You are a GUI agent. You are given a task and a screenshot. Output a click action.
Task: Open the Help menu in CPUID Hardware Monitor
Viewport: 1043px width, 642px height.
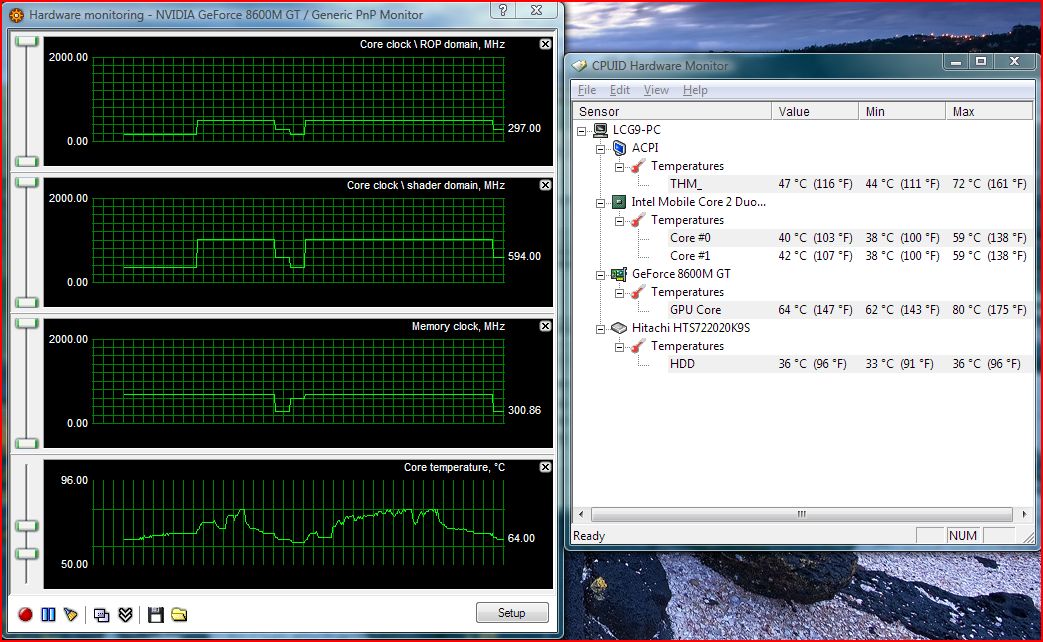tap(695, 90)
